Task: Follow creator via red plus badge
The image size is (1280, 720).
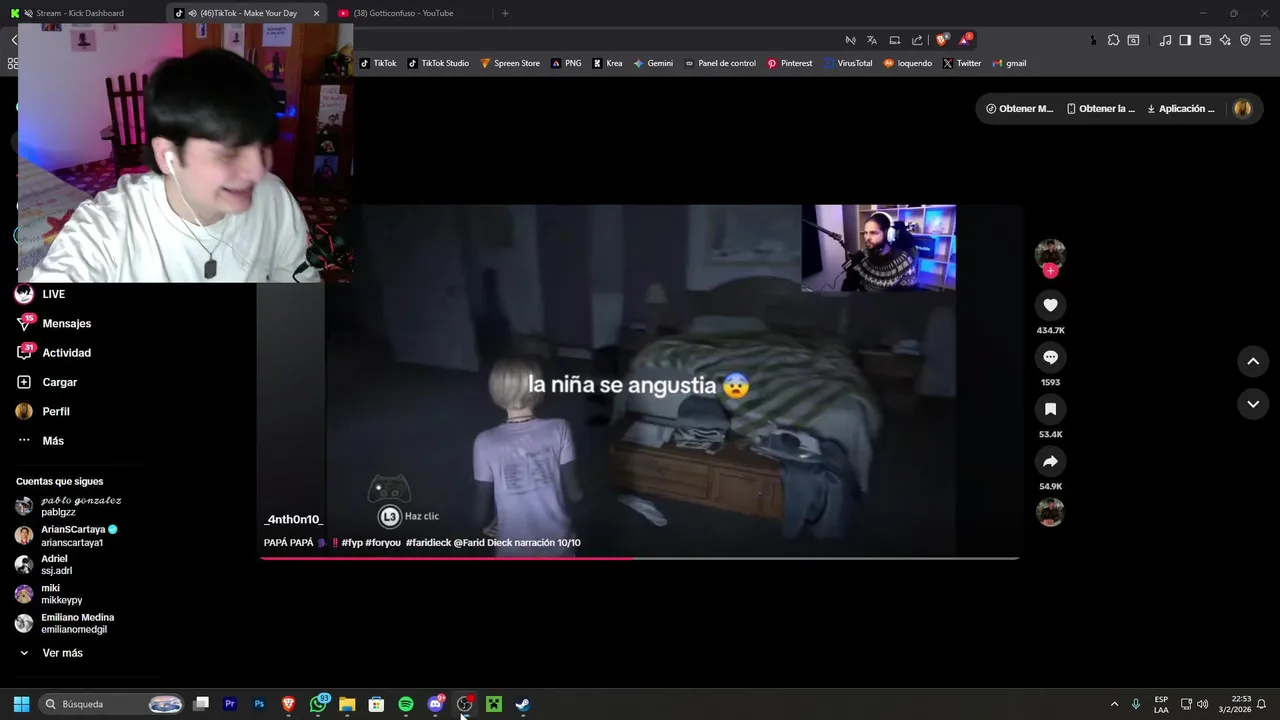Action: tap(1050, 270)
